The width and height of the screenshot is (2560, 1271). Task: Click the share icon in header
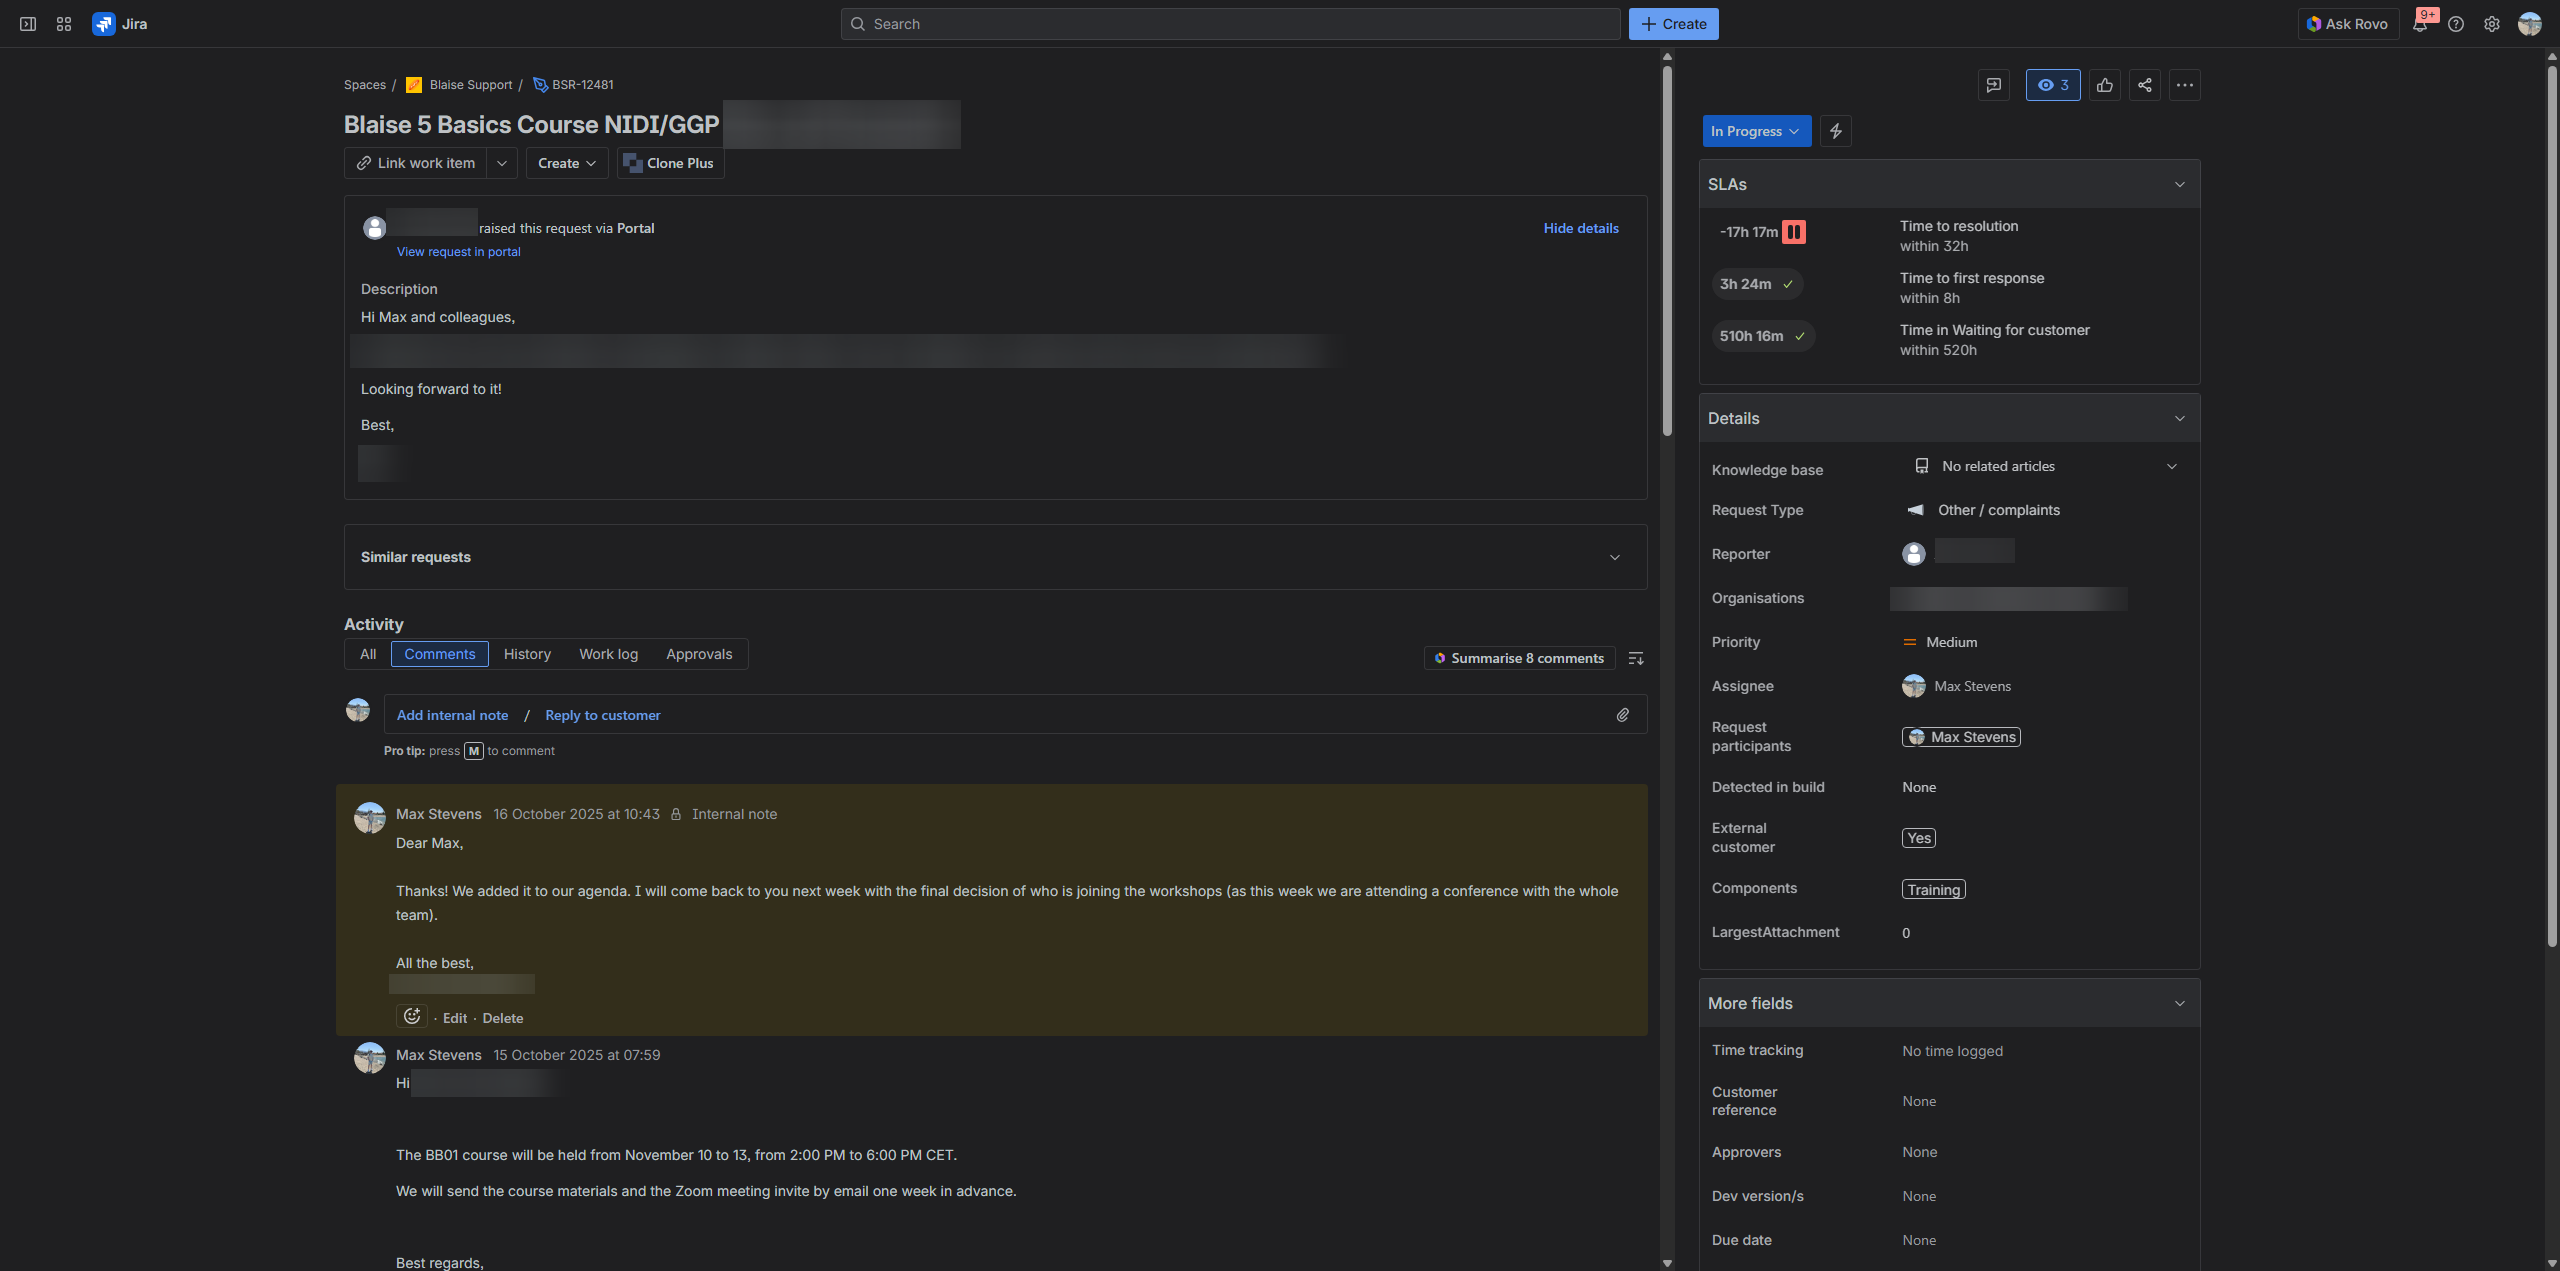2144,85
